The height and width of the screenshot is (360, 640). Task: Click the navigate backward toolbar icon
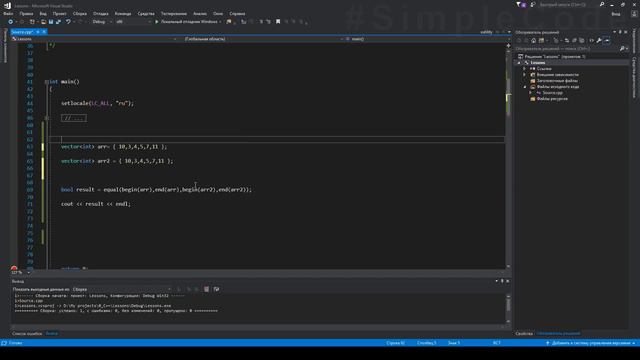(11, 22)
